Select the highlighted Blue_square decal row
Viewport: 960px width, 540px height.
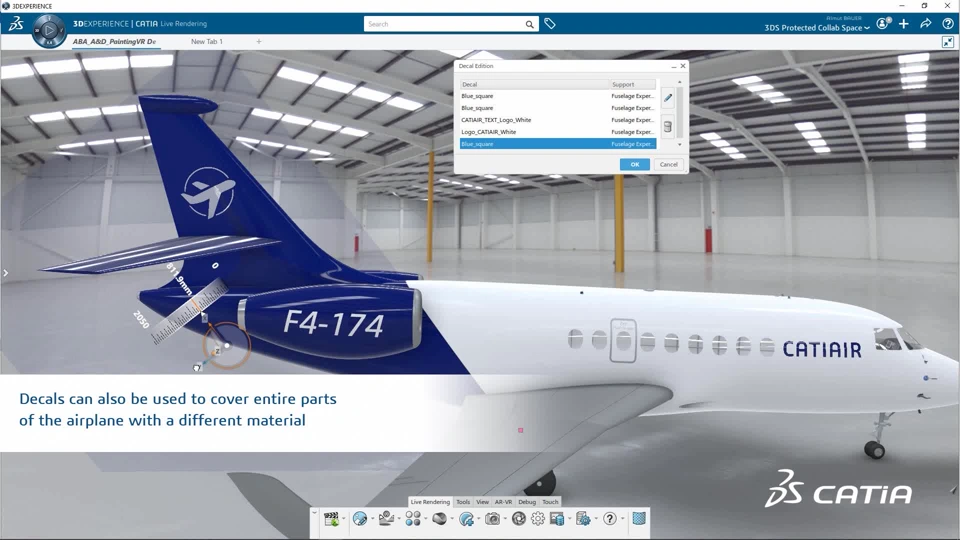(x=558, y=144)
